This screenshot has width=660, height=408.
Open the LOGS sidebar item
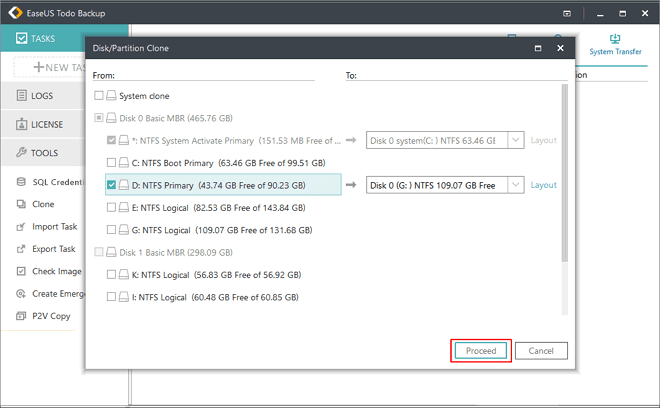[x=43, y=96]
